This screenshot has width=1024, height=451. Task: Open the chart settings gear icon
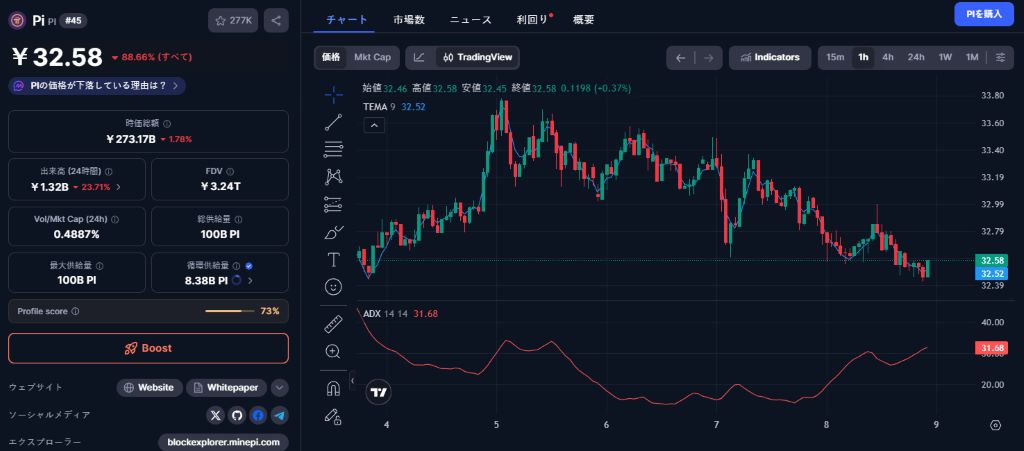pos(995,425)
